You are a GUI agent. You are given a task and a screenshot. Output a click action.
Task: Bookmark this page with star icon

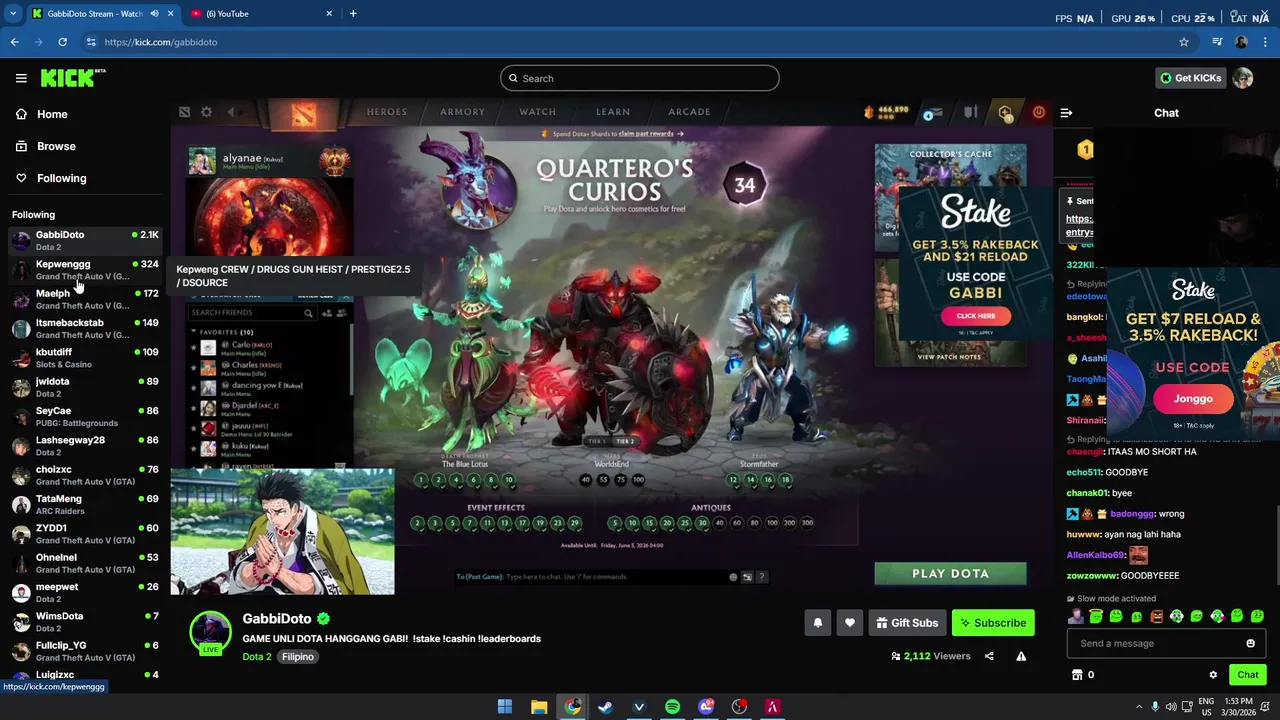click(x=1184, y=42)
